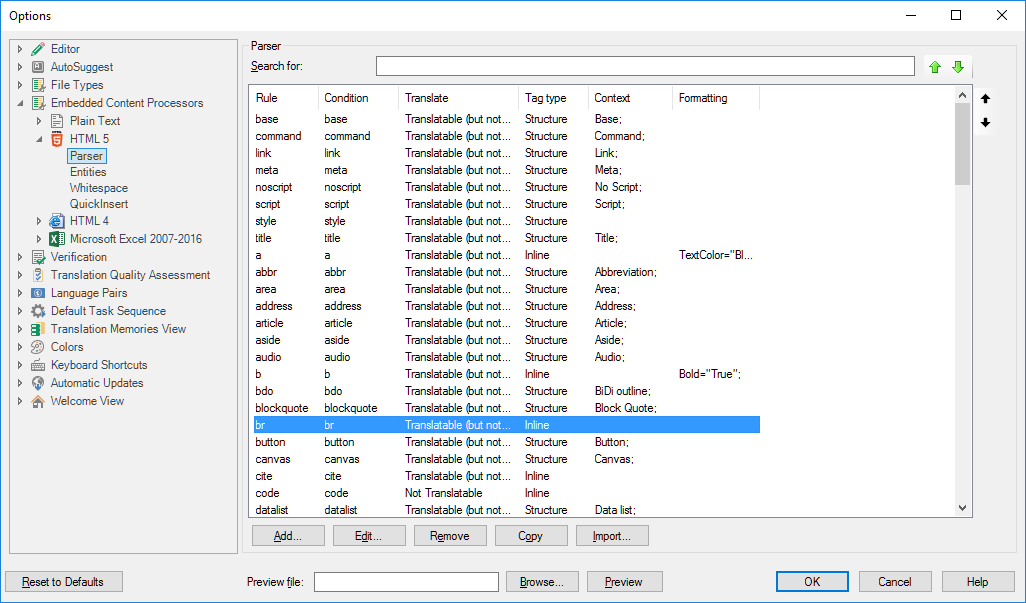Select the Parser tree item

pos(86,156)
